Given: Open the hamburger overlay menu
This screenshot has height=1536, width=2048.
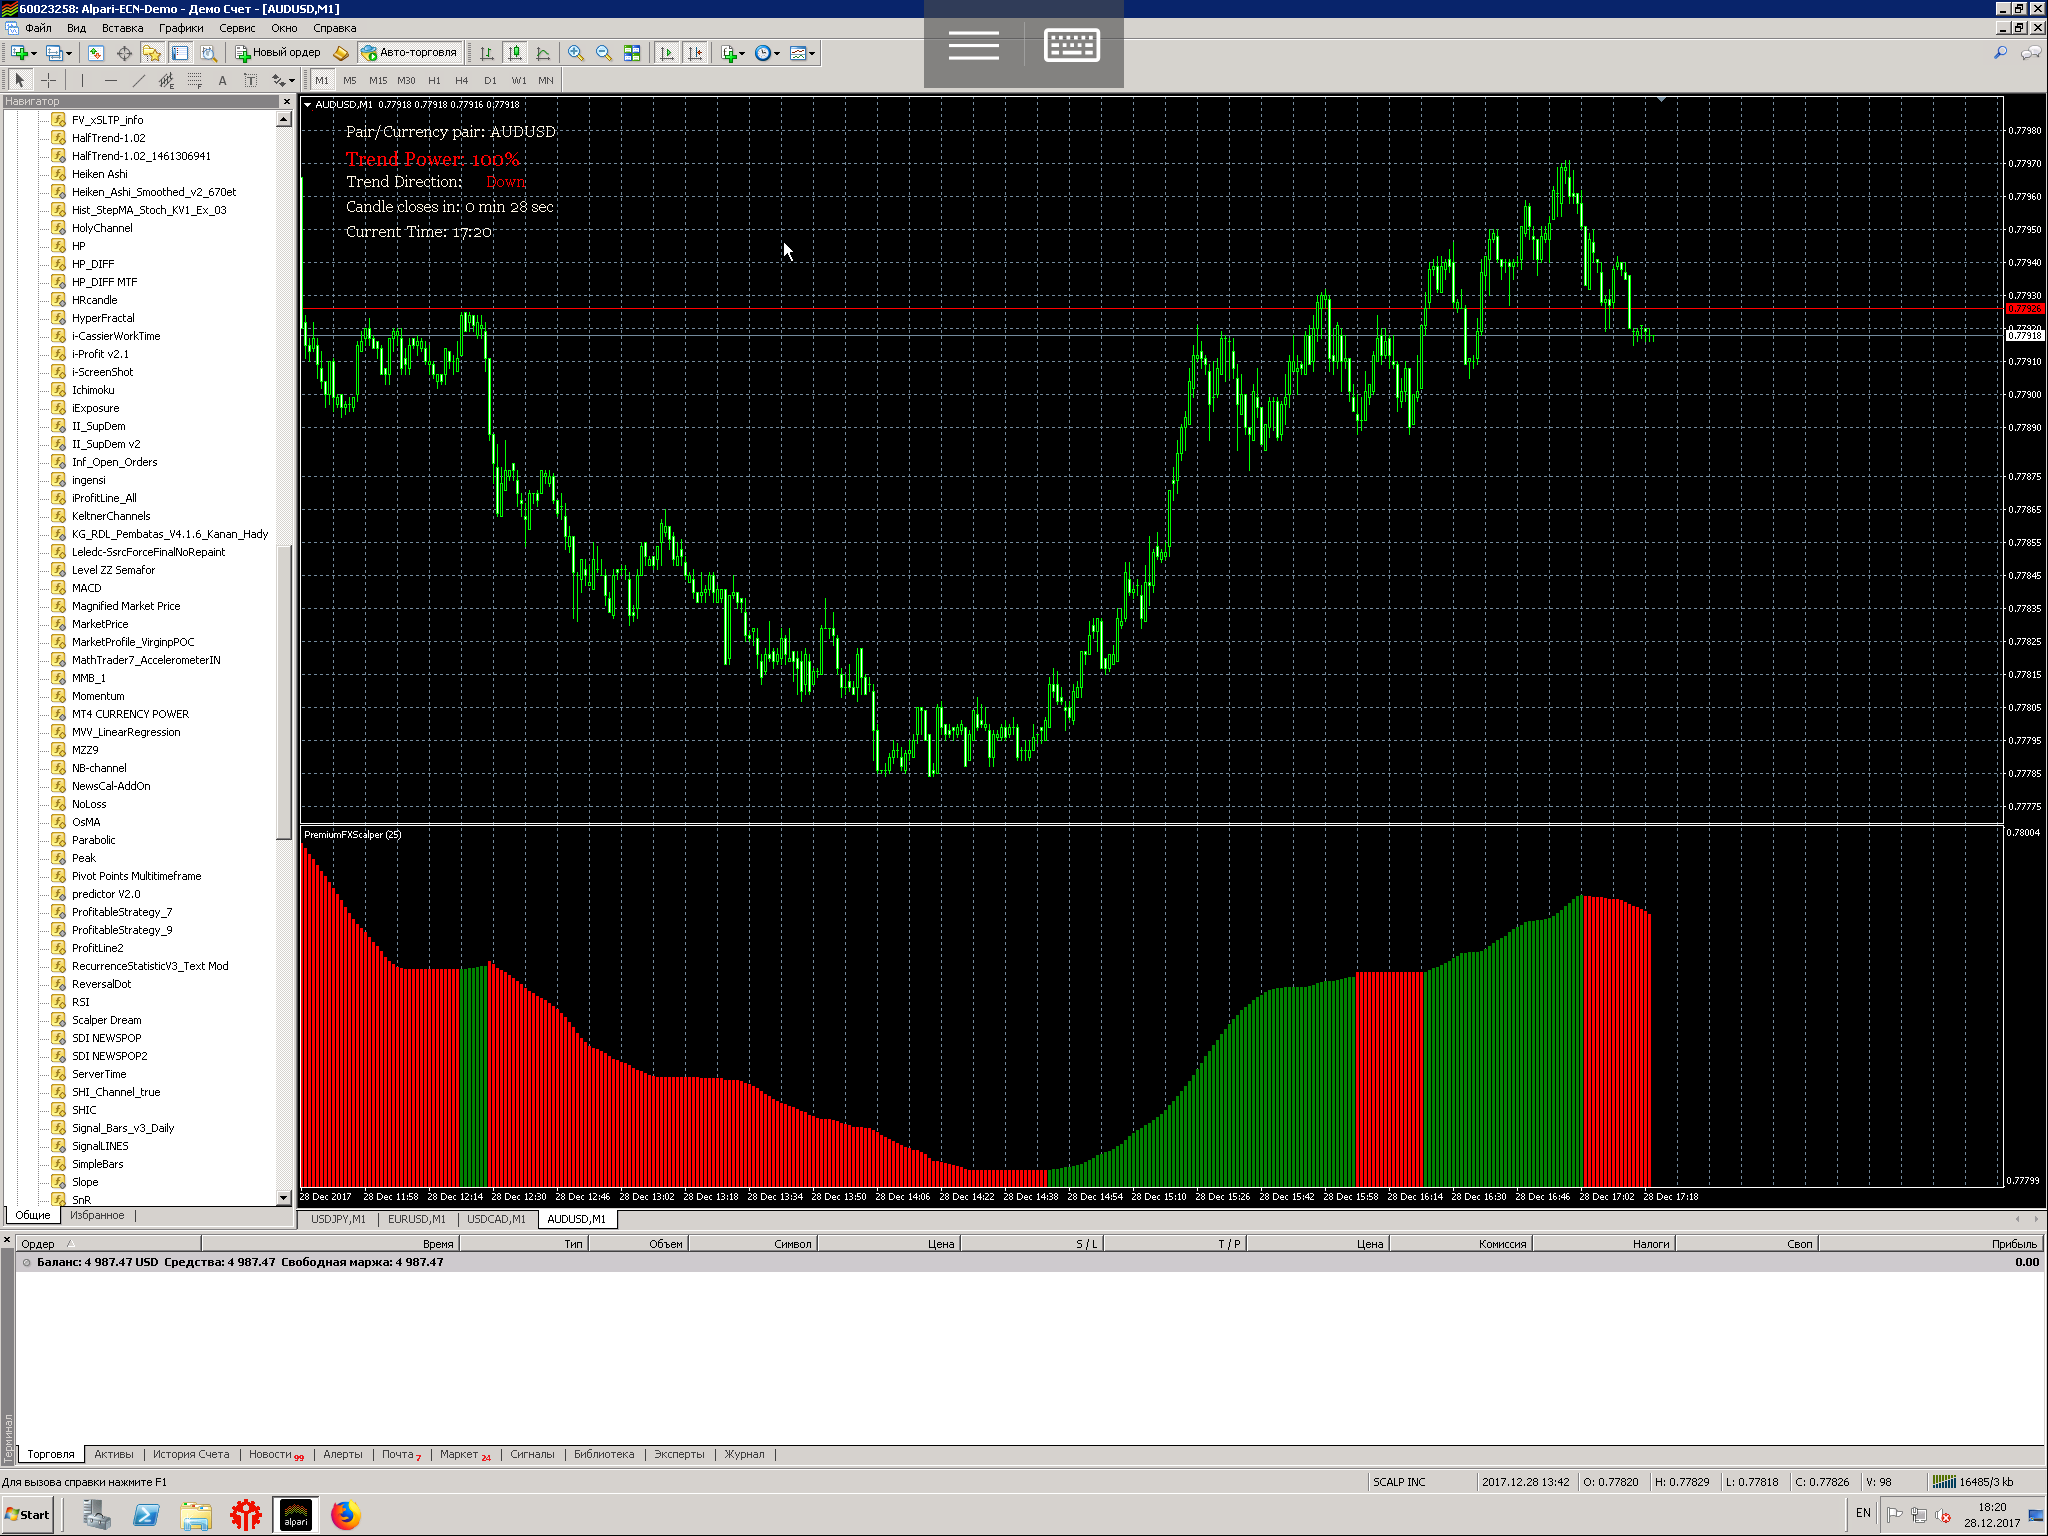Looking at the screenshot, I should click(974, 45).
